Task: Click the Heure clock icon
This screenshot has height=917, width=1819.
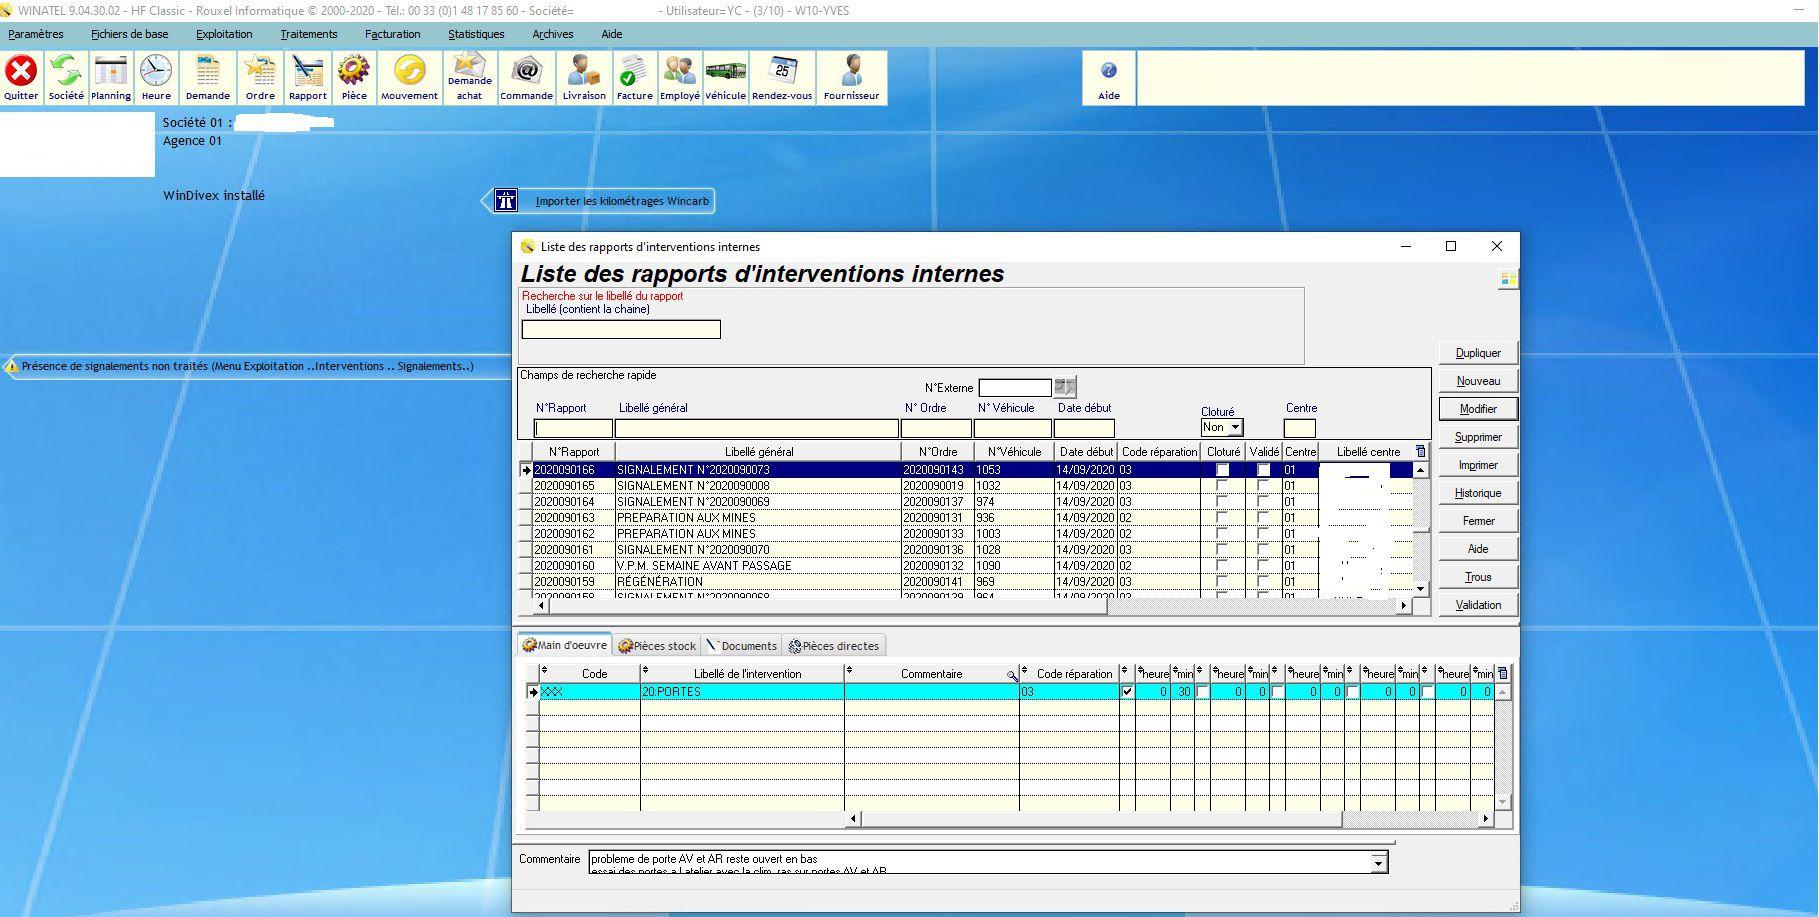Action: click(x=156, y=78)
